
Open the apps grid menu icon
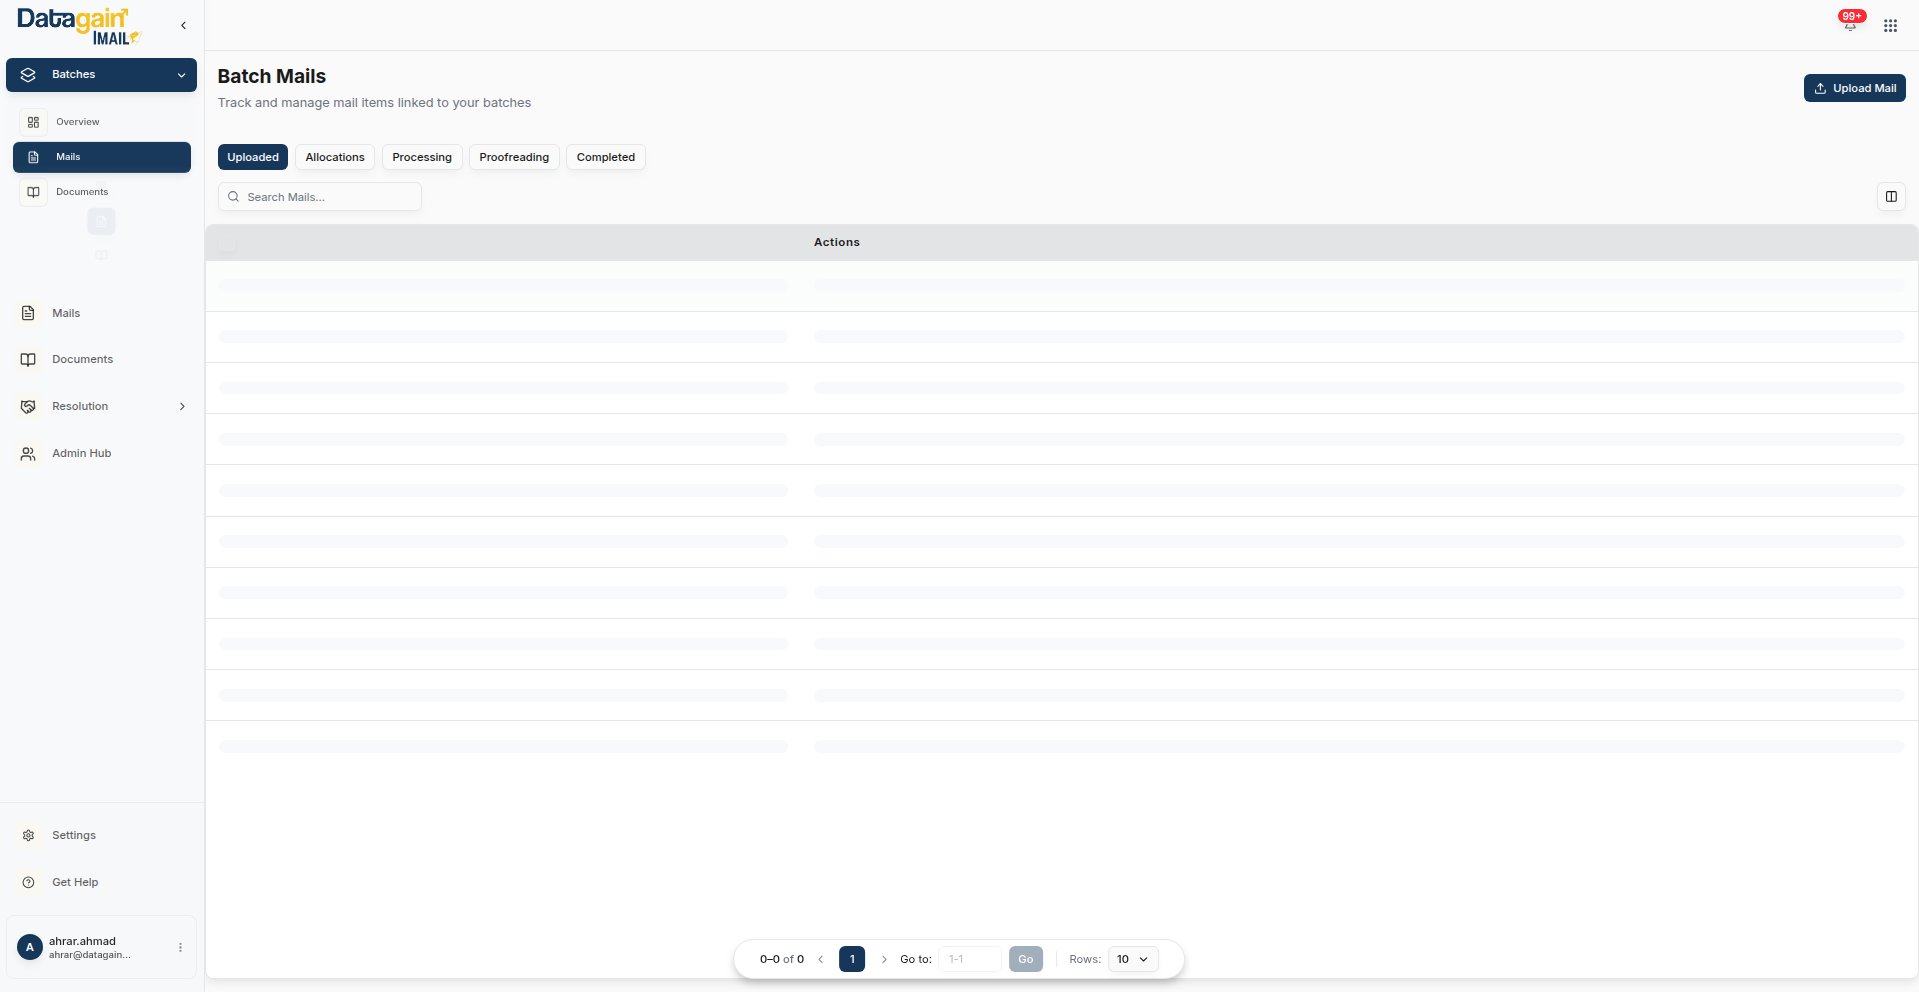coord(1890,26)
